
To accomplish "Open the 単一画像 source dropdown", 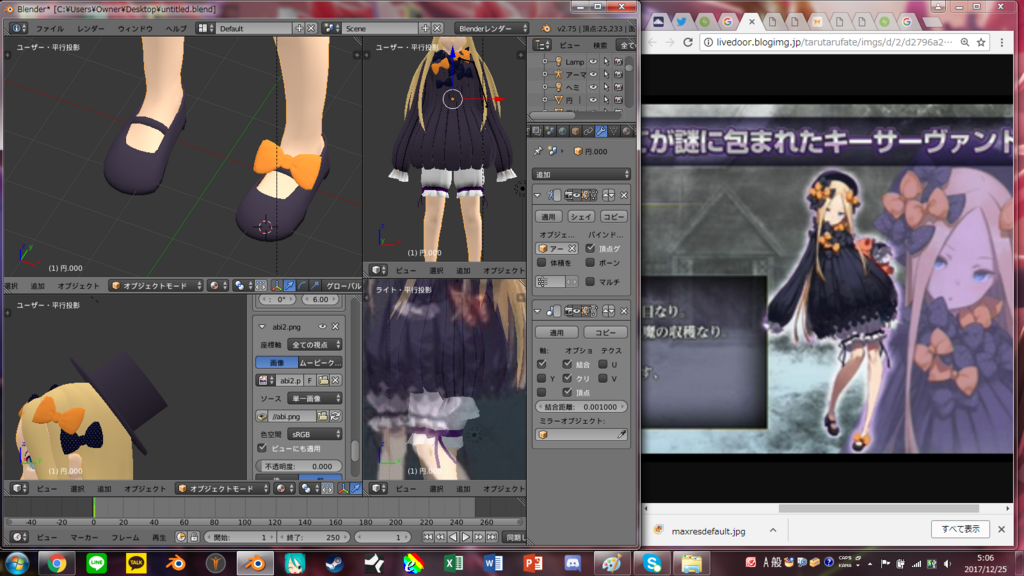I will click(315, 398).
